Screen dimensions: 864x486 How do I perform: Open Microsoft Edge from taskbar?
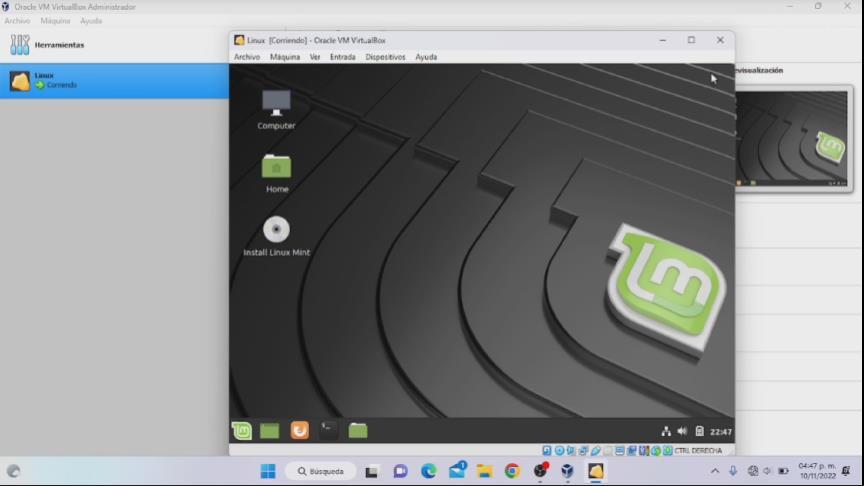[429, 471]
